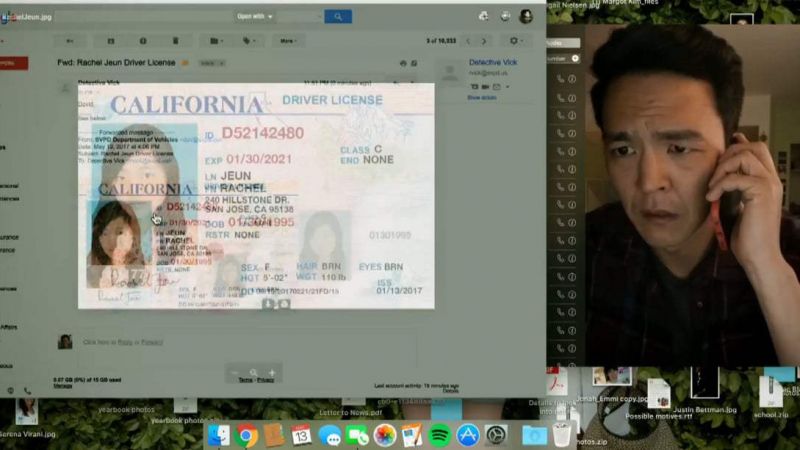Open the Detective Vick contact link
Image resolution: width=800 pixels, height=450 pixels.
493,62
